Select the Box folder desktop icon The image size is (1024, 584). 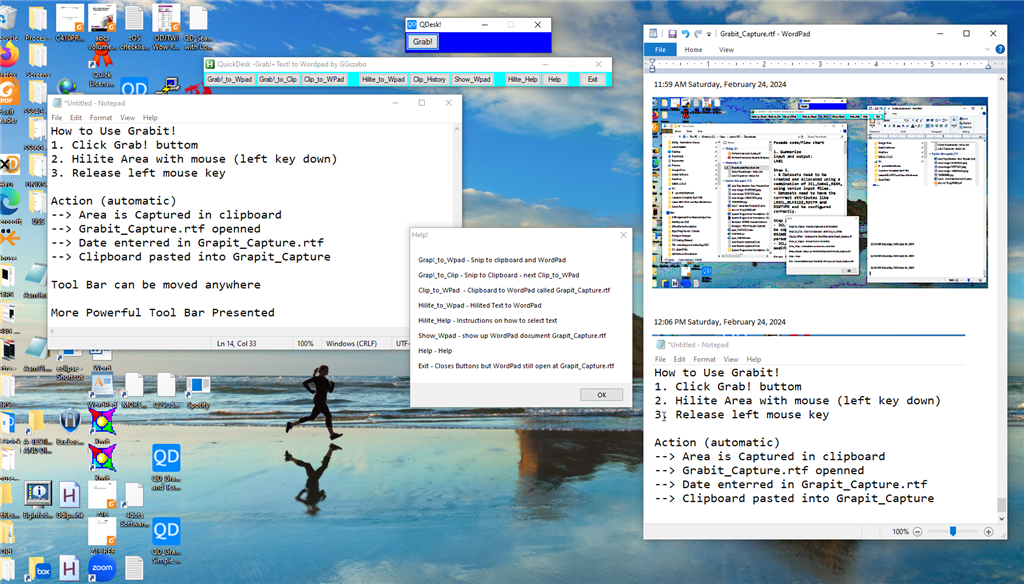tap(41, 570)
